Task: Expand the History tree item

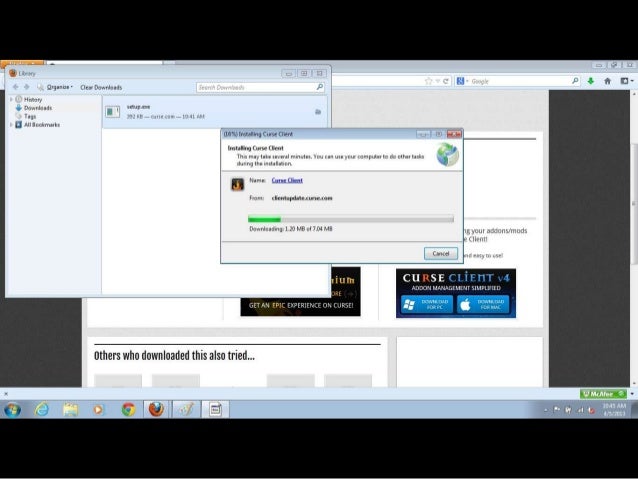Action: click(x=11, y=99)
